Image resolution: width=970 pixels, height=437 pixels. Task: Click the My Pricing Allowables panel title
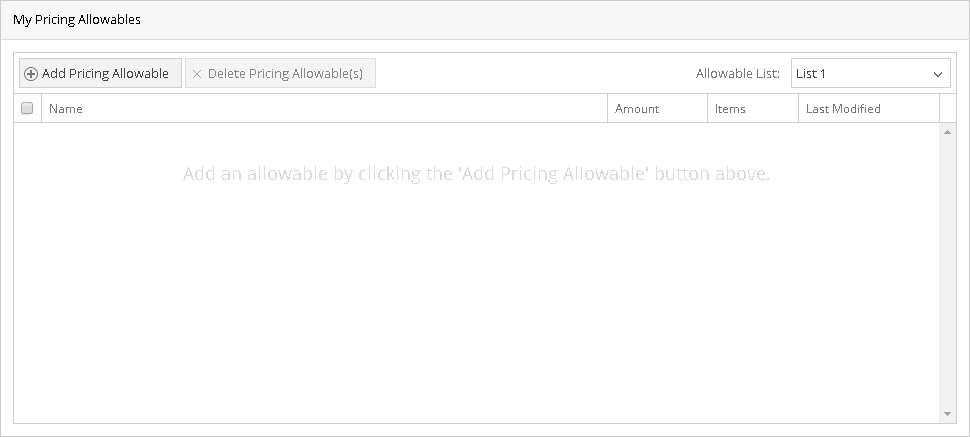tap(77, 20)
